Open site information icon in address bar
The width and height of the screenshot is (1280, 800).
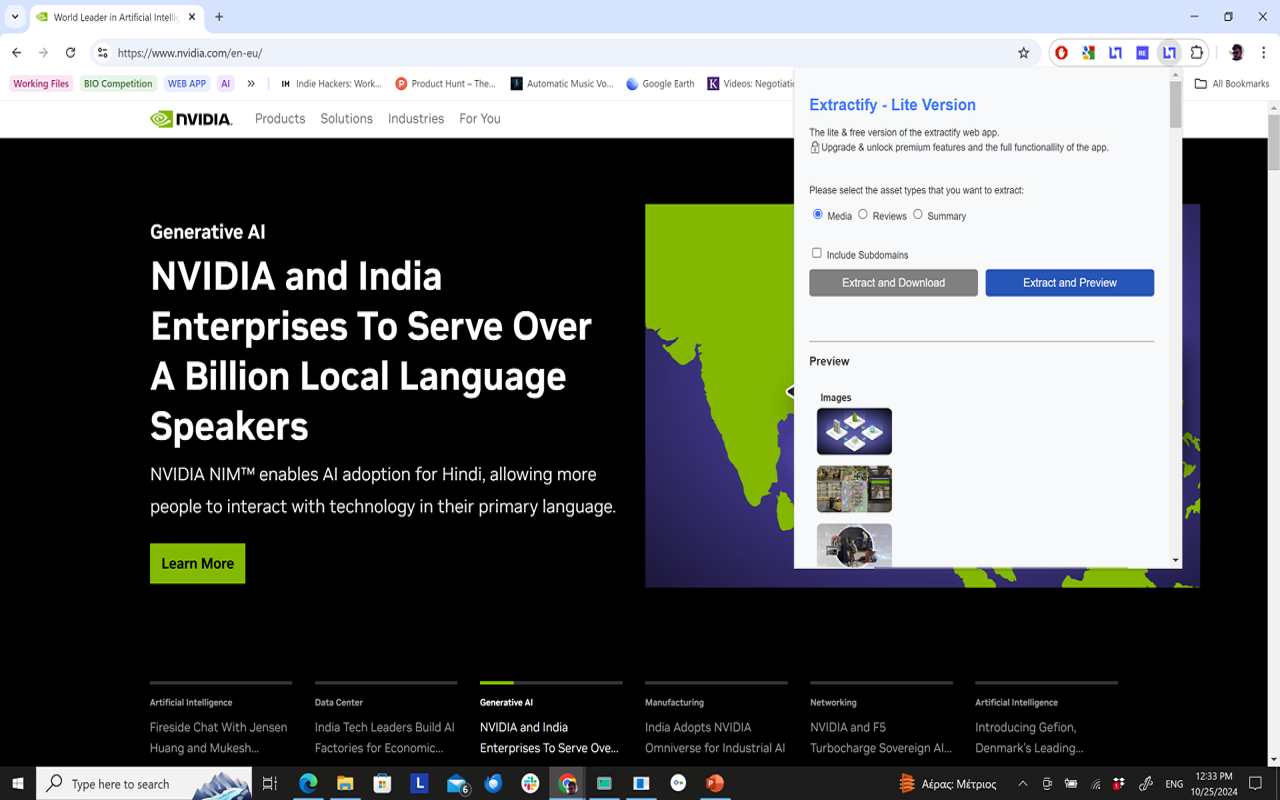pos(102,53)
